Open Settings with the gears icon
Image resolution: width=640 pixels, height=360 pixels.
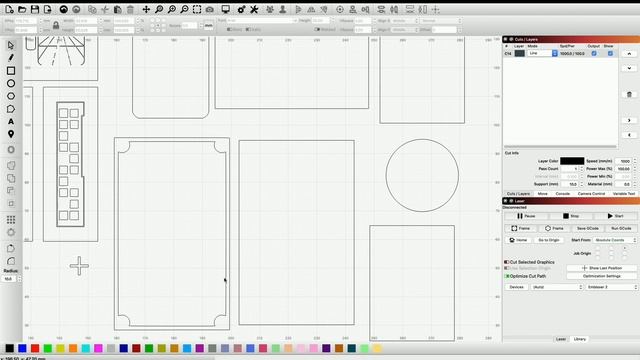[241, 9]
